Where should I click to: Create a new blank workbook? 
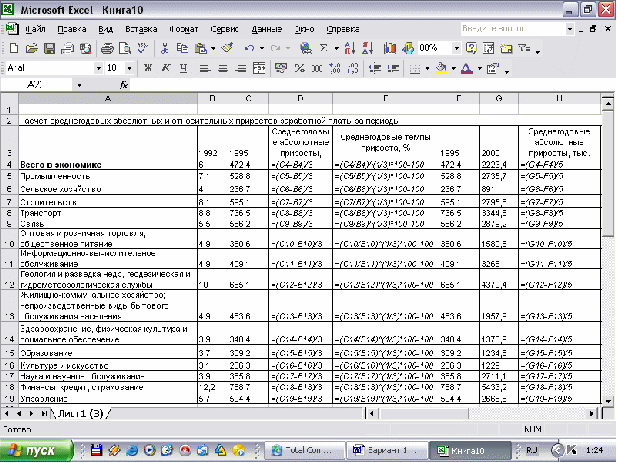pyautogui.click(x=14, y=48)
